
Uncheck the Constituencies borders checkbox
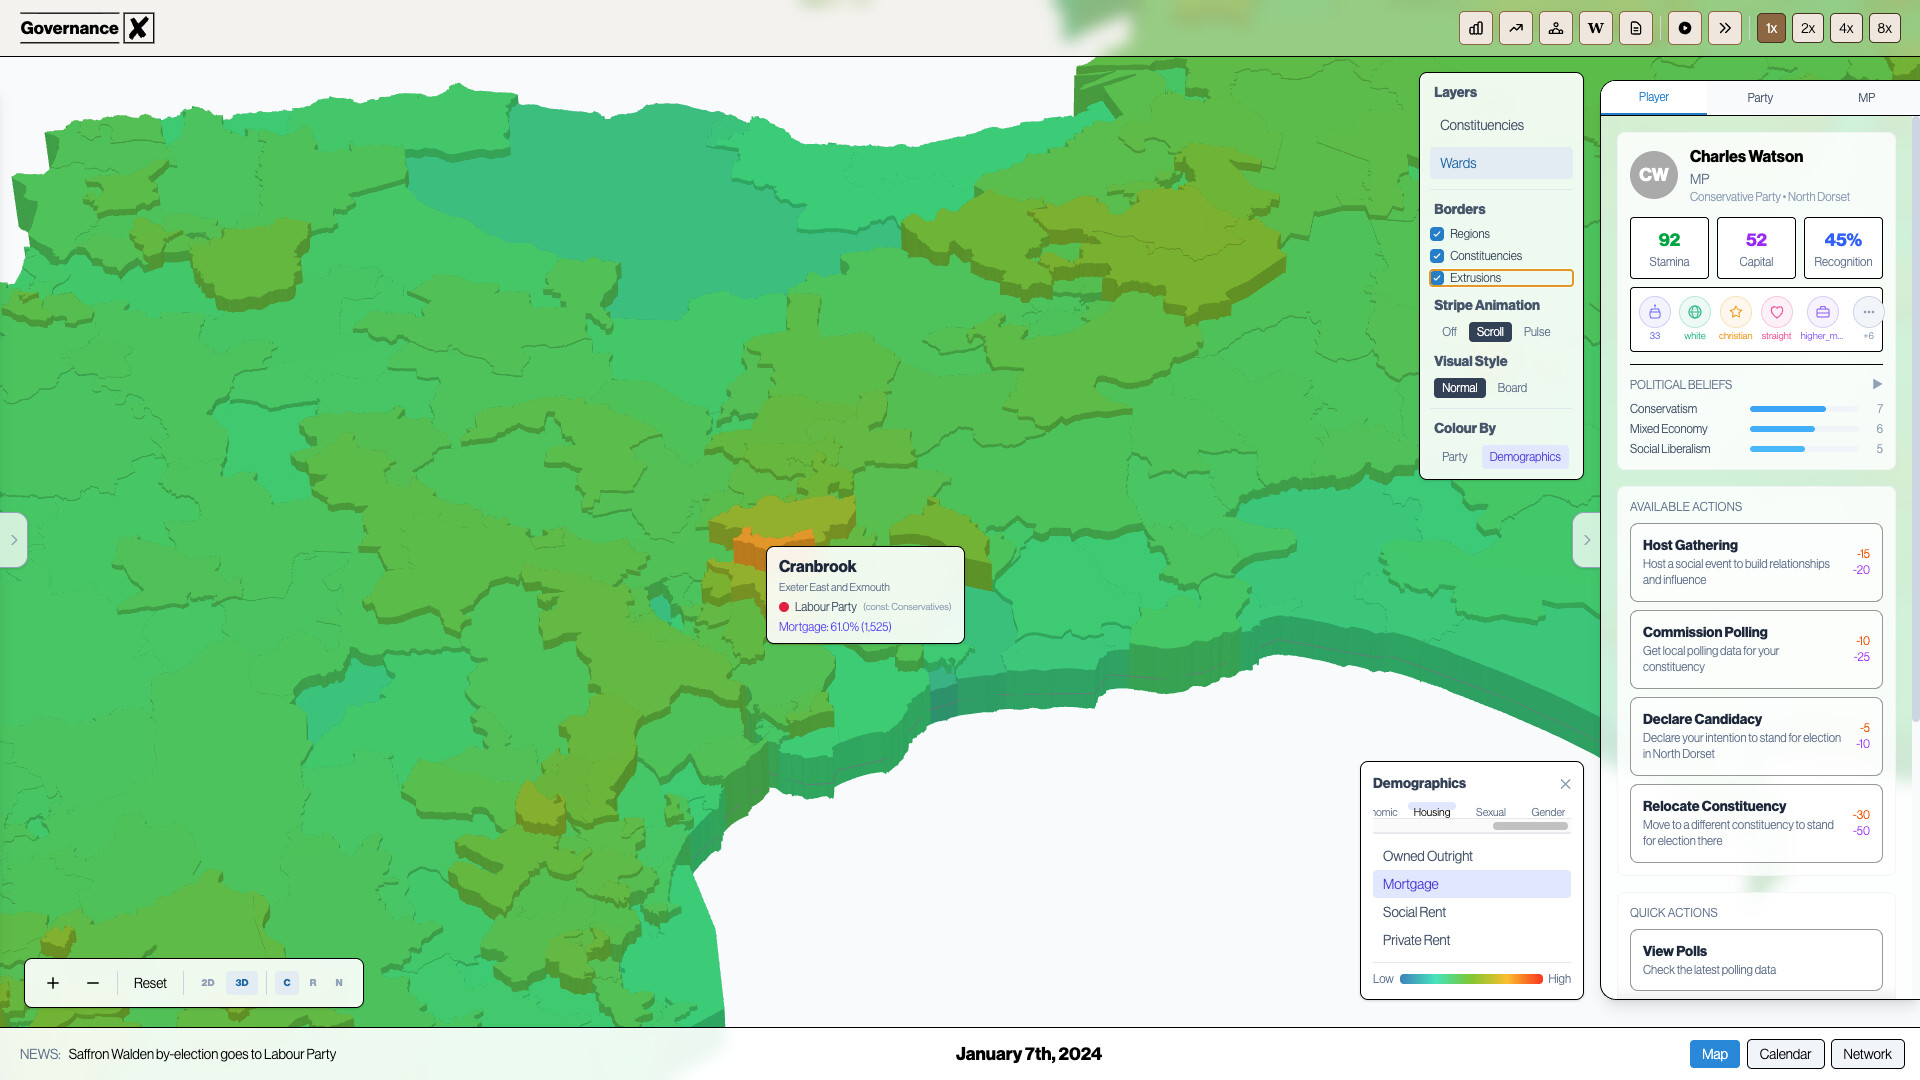[x=1436, y=256]
